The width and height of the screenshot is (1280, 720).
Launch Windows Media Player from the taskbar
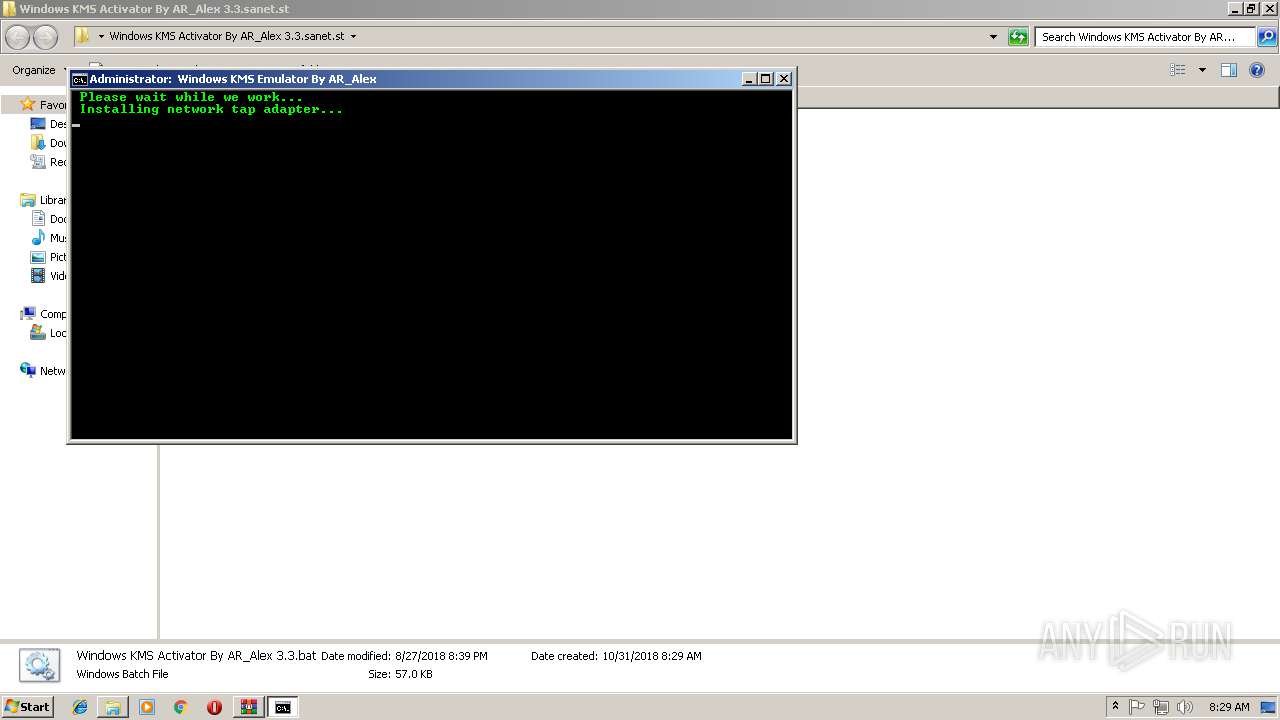click(x=147, y=707)
